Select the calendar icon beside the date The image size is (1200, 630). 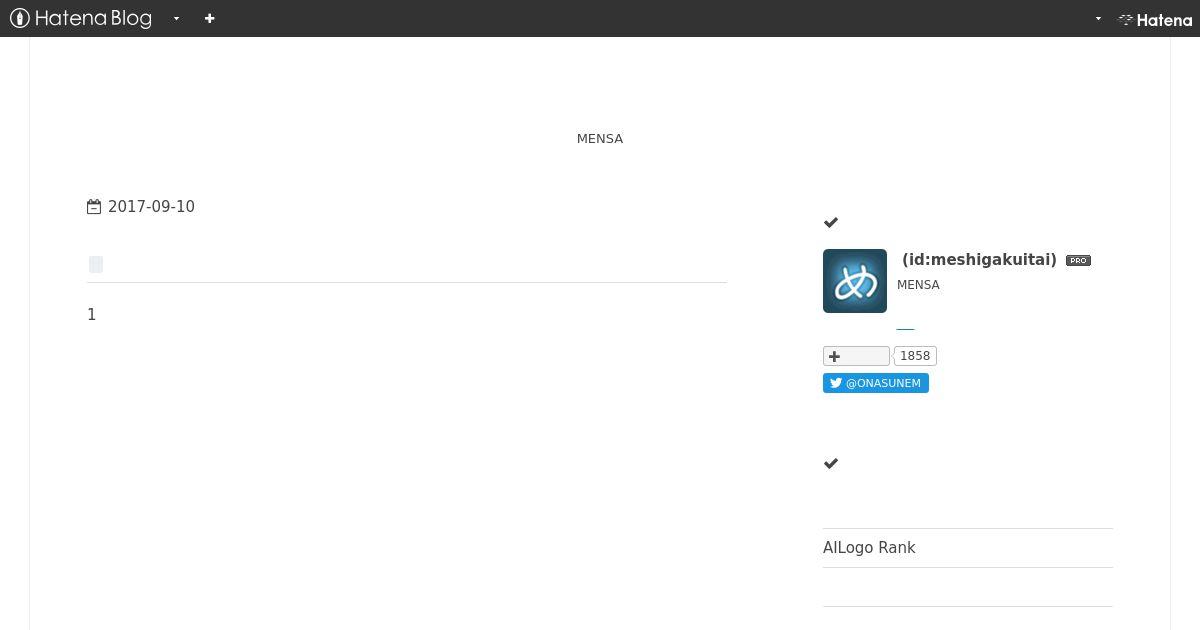click(x=94, y=207)
